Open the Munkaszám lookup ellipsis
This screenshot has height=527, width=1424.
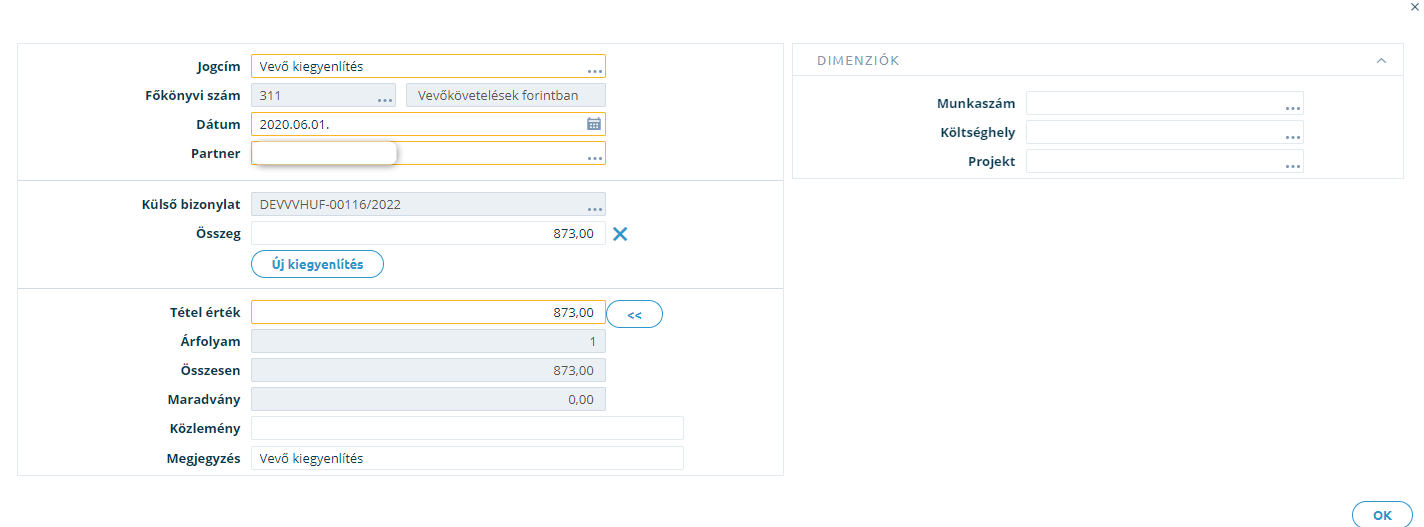tap(1293, 106)
